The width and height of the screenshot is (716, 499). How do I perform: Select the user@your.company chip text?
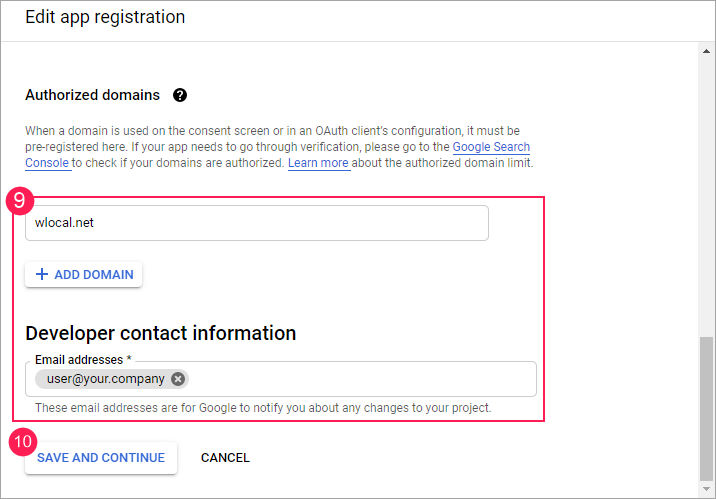point(105,379)
